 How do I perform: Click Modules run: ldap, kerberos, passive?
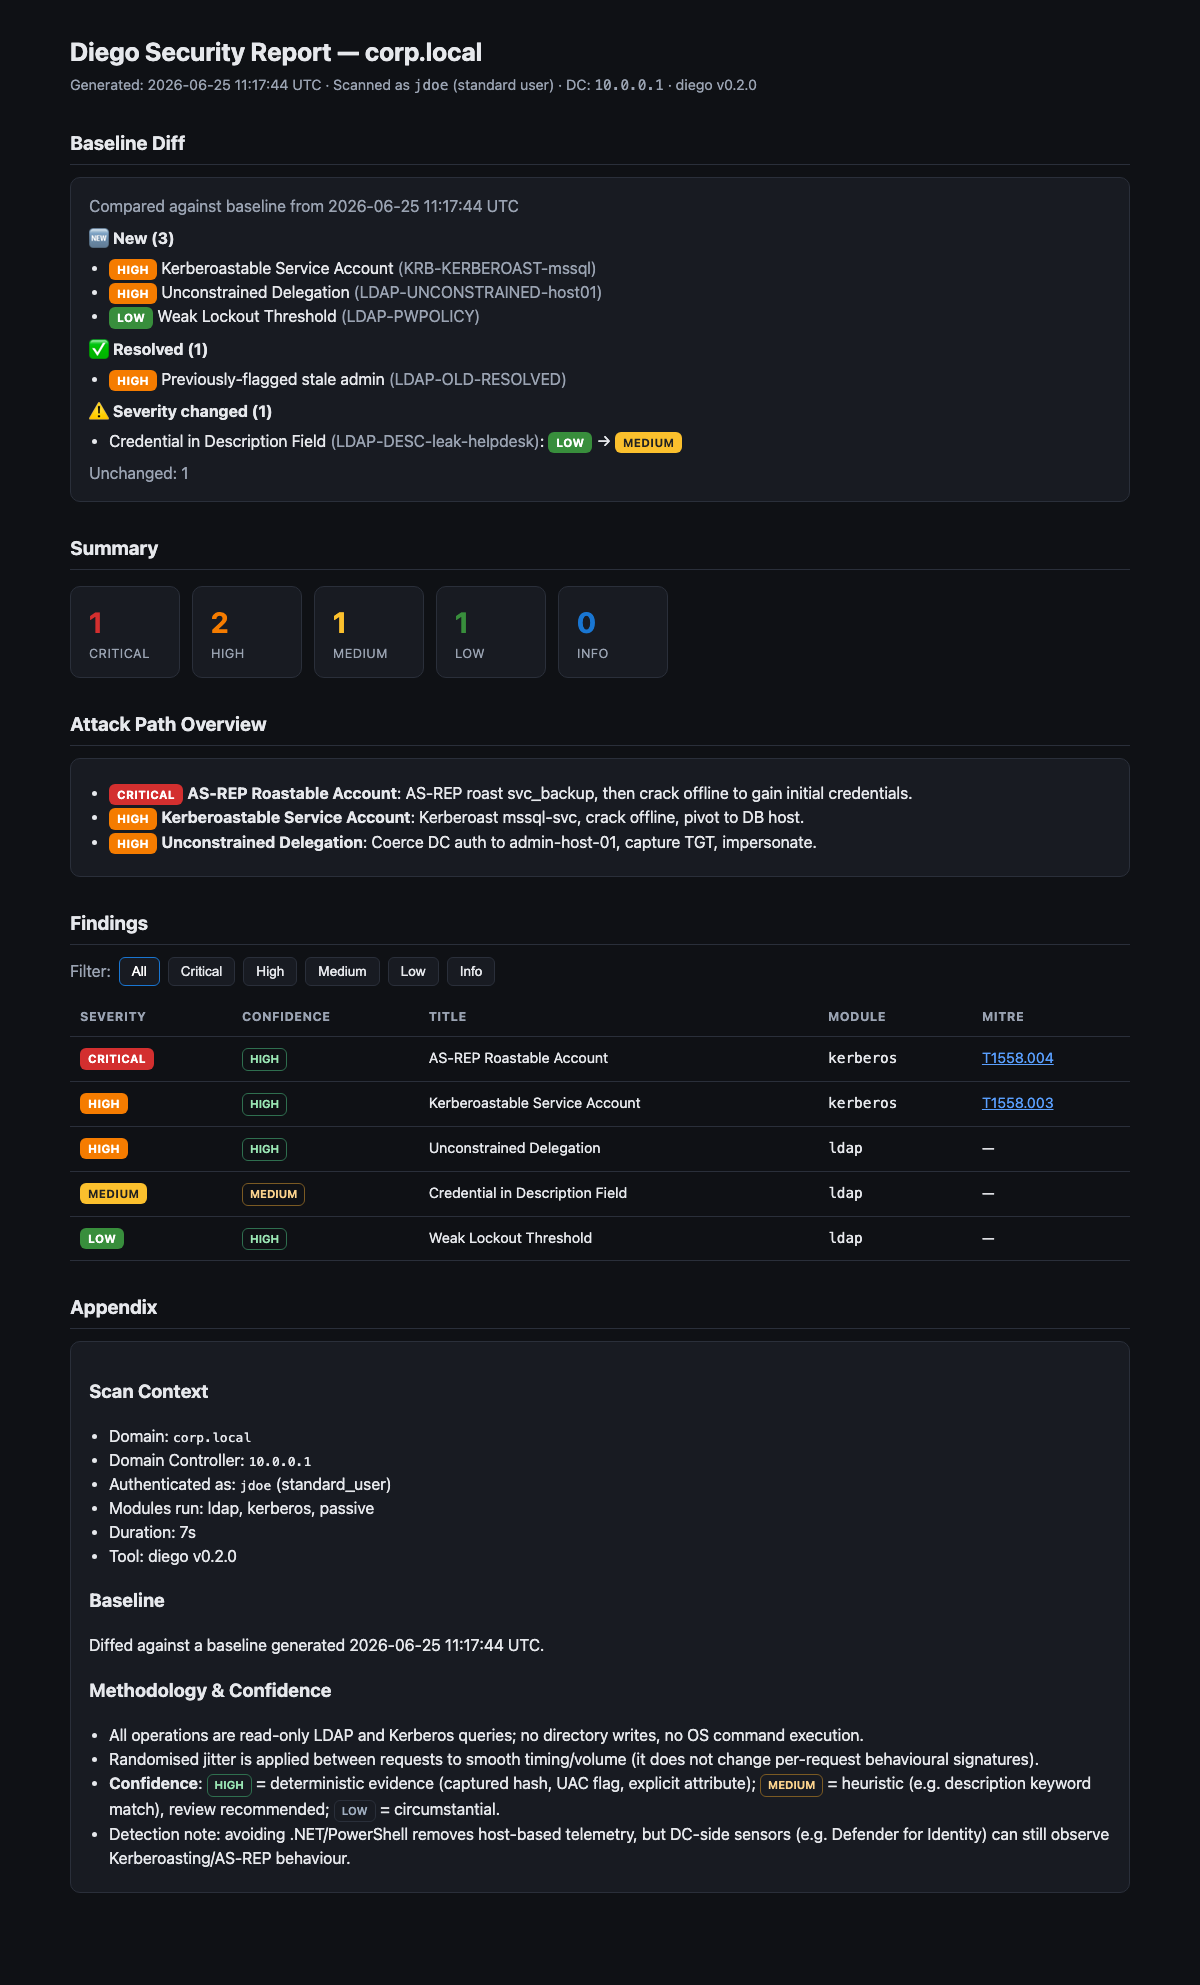241,1508
